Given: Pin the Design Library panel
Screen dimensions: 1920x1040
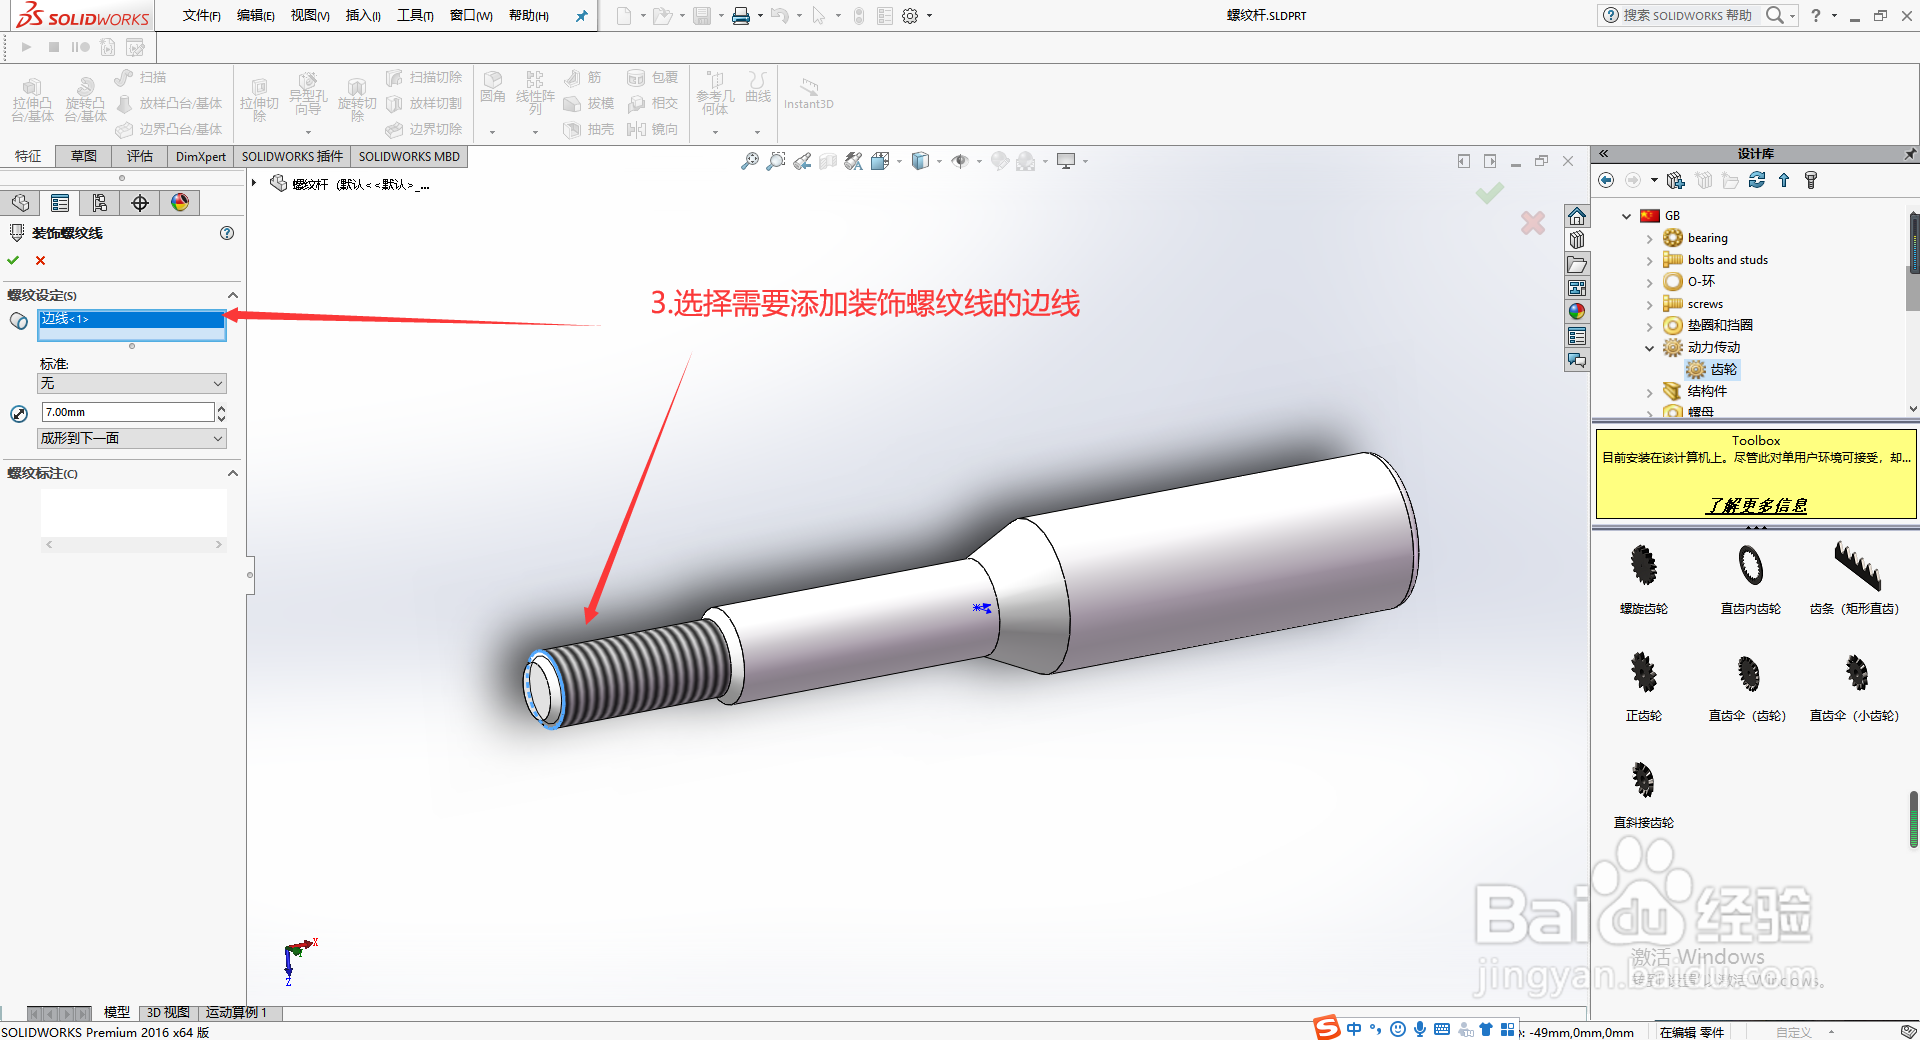Looking at the screenshot, I should 1909,154.
